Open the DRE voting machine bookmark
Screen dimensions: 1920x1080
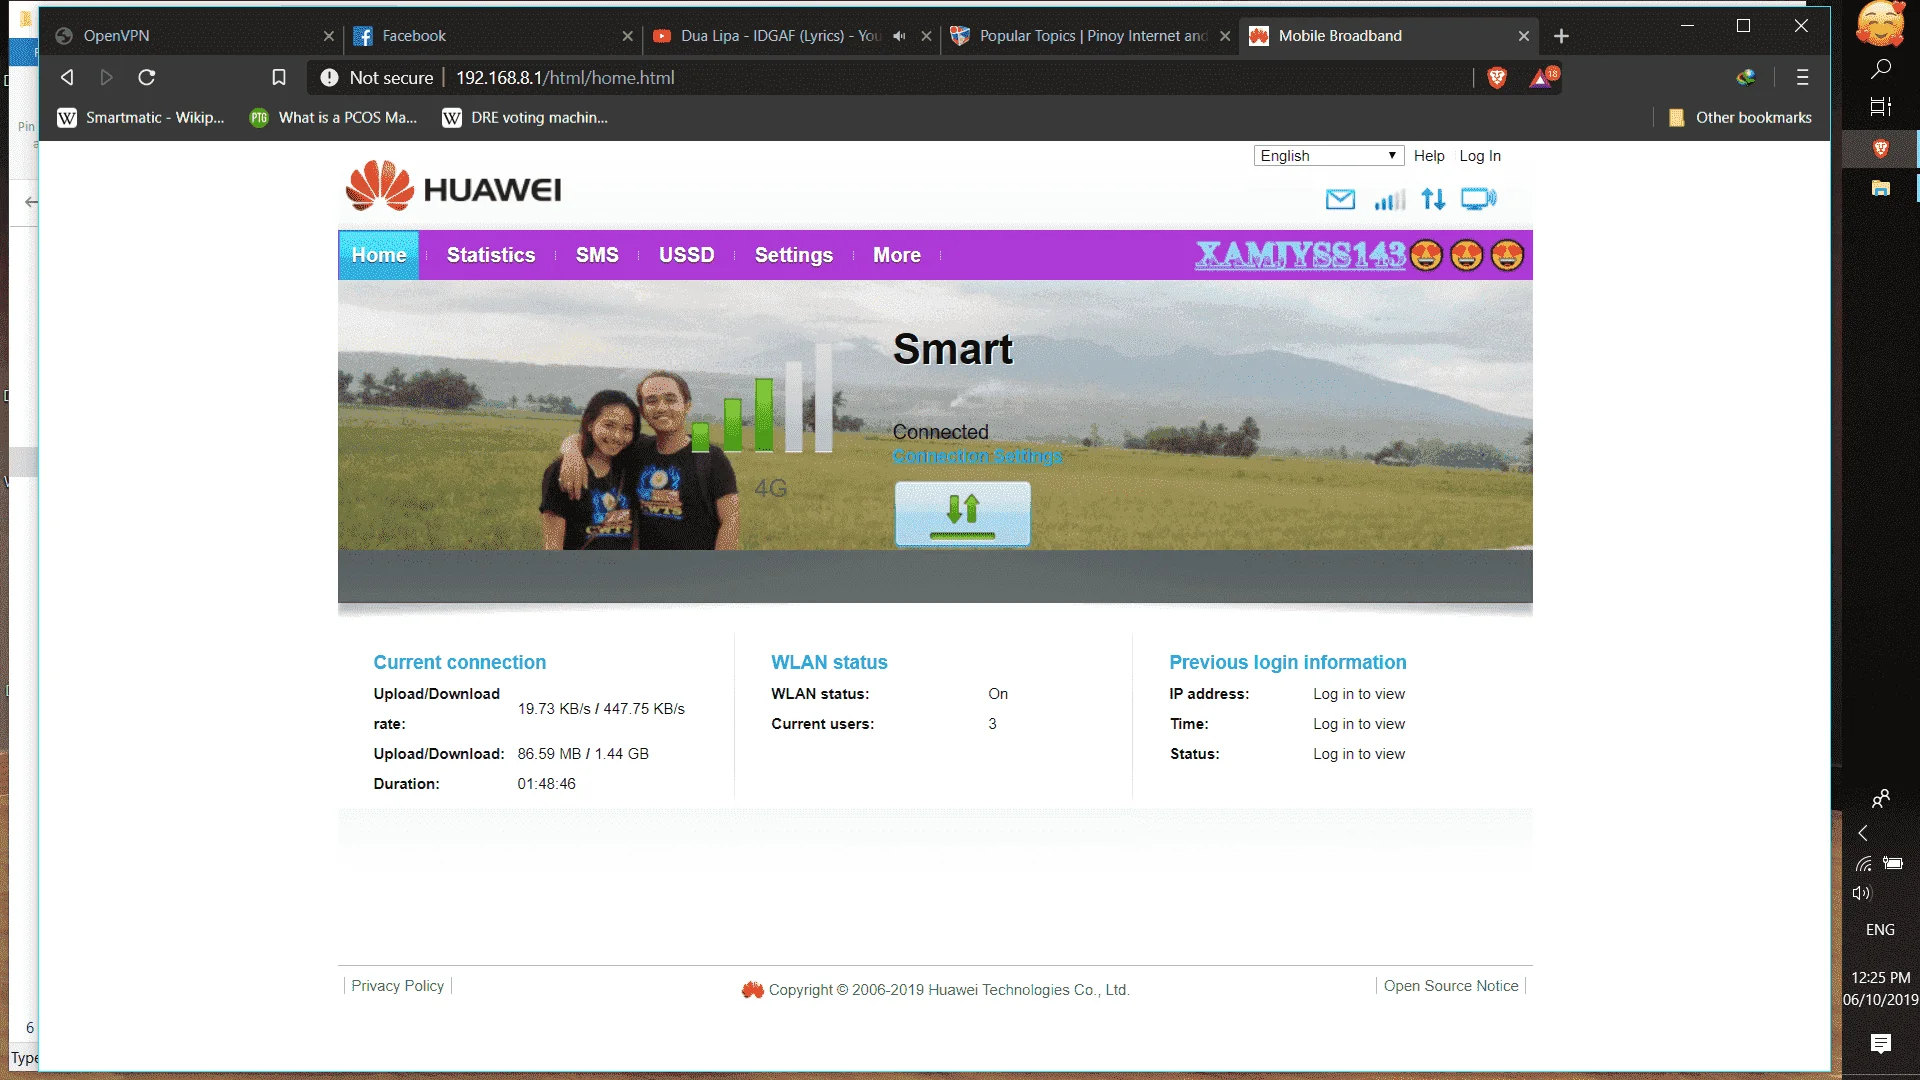(526, 118)
